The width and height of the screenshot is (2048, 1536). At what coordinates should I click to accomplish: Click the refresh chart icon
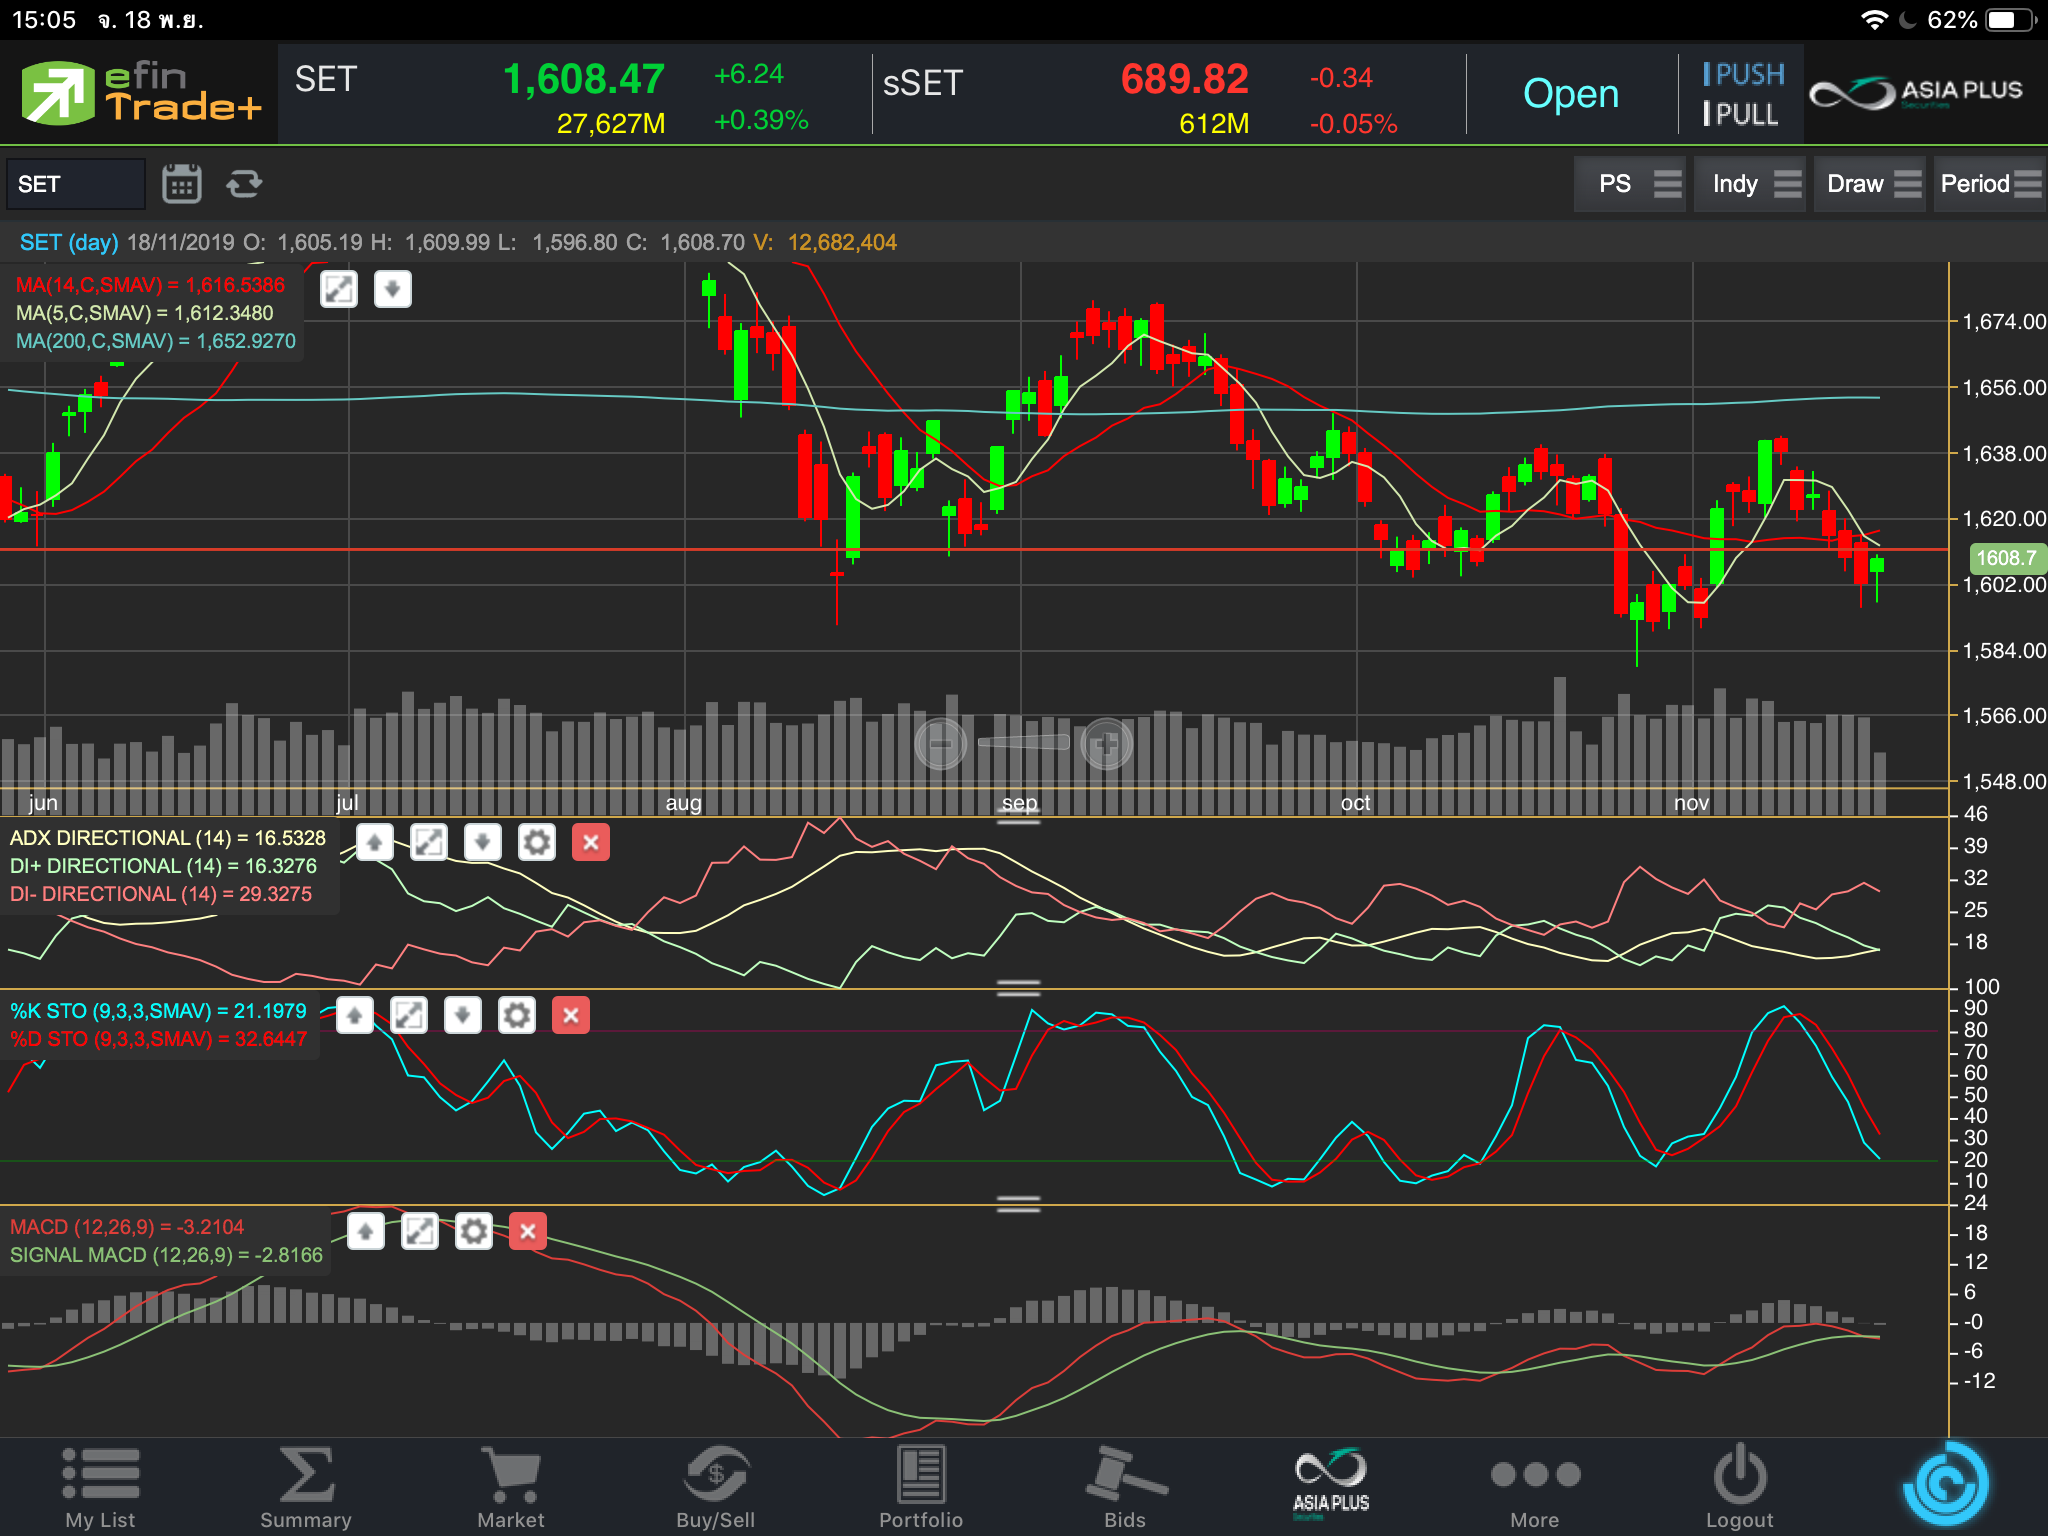(244, 184)
